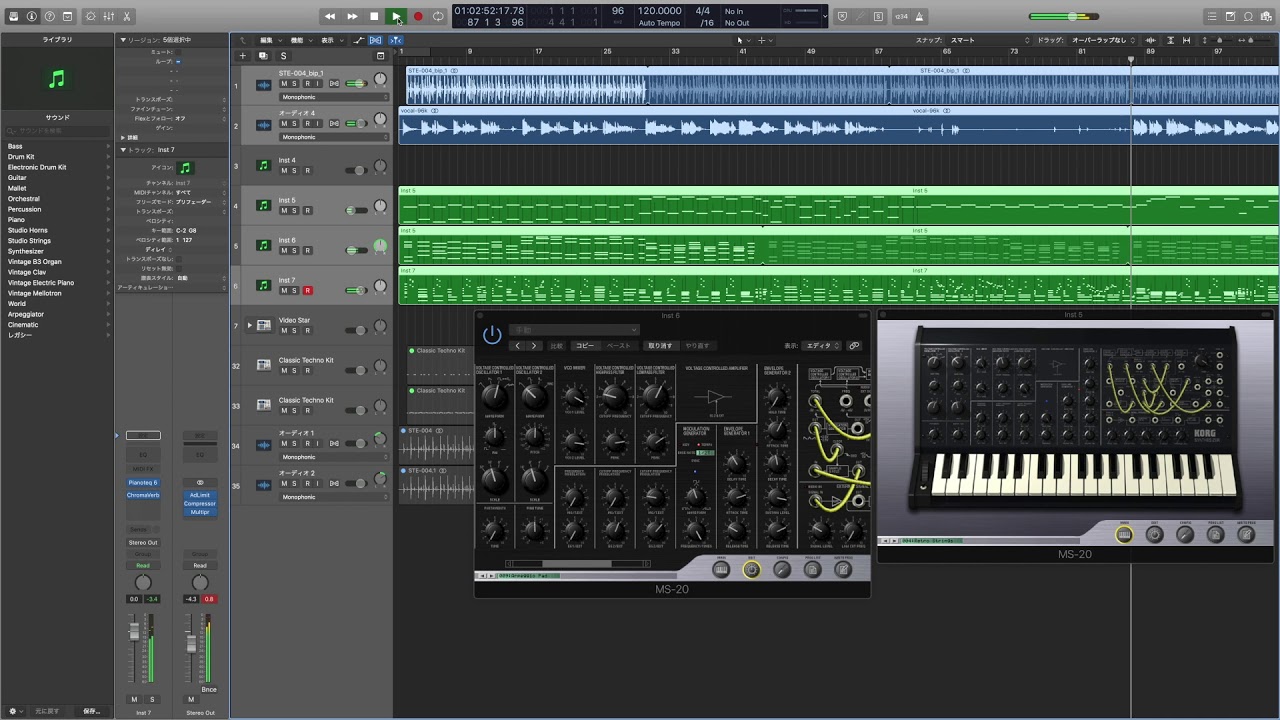Toggle the Flex show/hide button
Screen dimensions: 1280x720
(376, 40)
